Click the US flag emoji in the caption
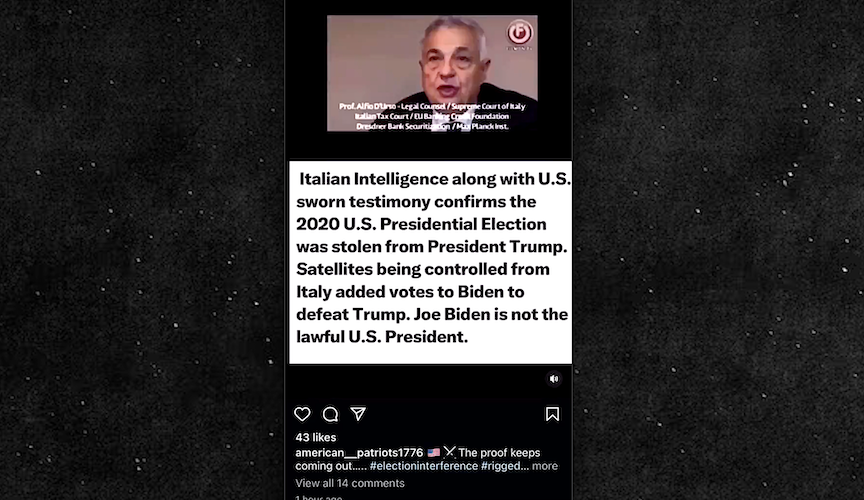 click(434, 453)
